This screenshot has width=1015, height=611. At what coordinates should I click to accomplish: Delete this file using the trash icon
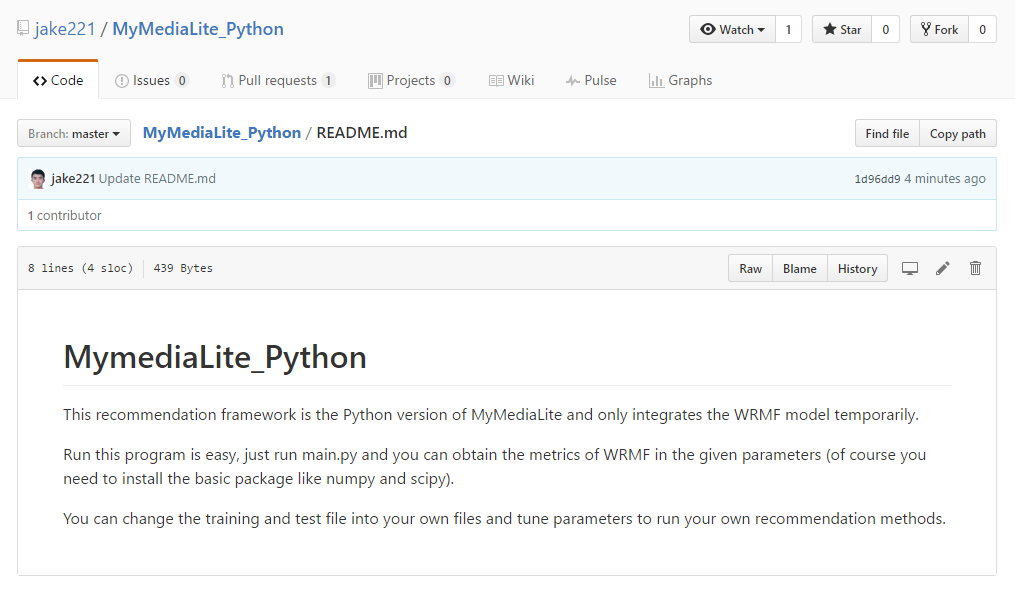click(975, 268)
